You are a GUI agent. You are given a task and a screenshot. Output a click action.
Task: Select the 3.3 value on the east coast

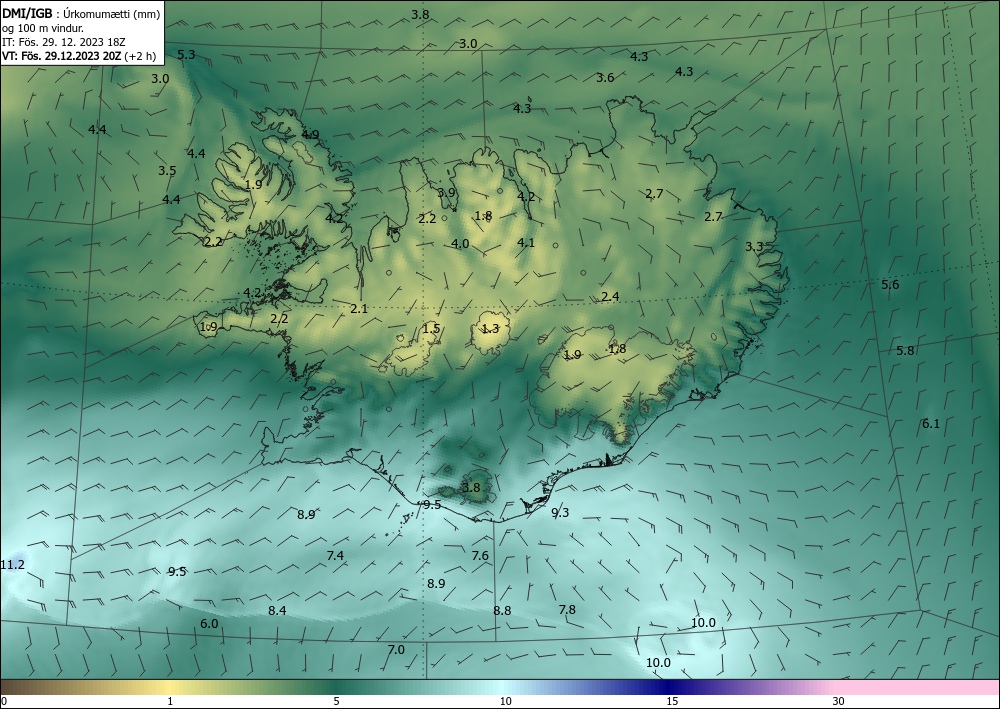[x=754, y=247]
